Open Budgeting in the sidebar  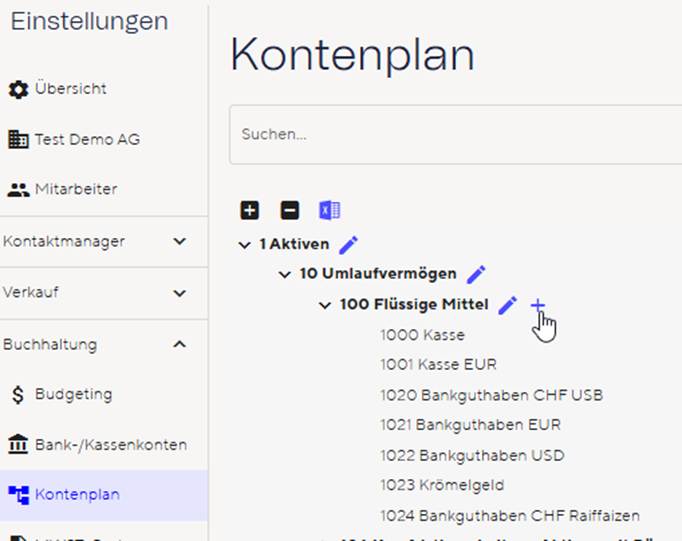point(72,394)
